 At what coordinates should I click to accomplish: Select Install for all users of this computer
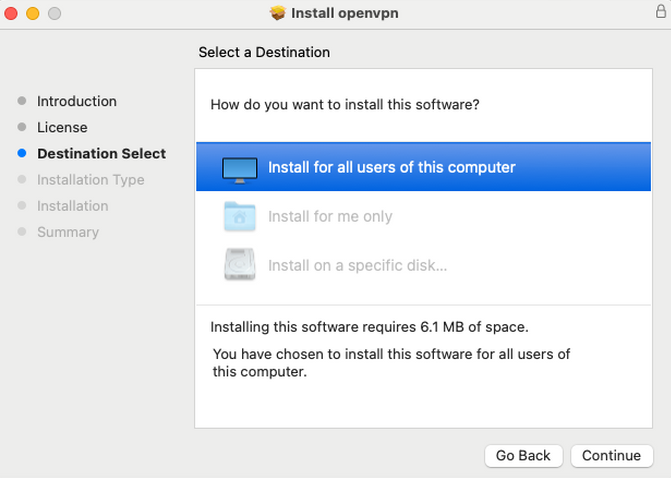coord(423,167)
